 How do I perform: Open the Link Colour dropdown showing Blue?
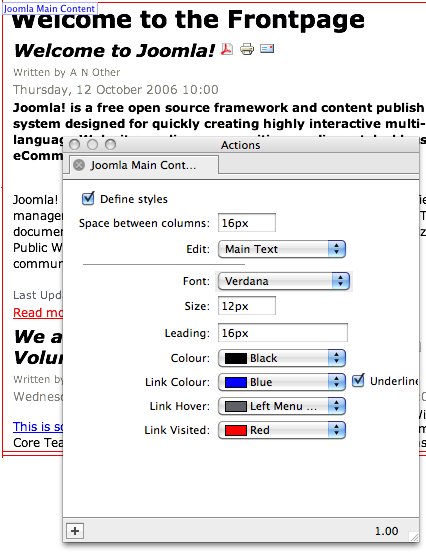point(282,382)
